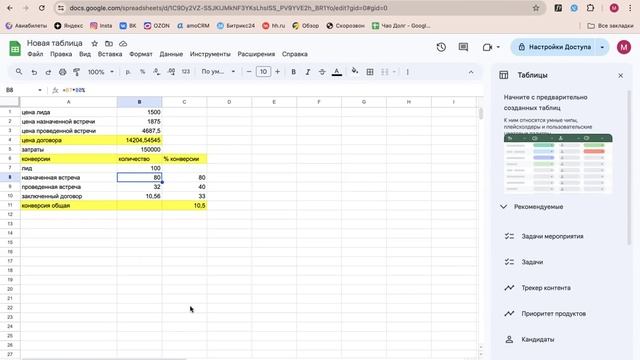The height and width of the screenshot is (360, 640).
Task: Select cell with цена договора
Action: (69, 140)
